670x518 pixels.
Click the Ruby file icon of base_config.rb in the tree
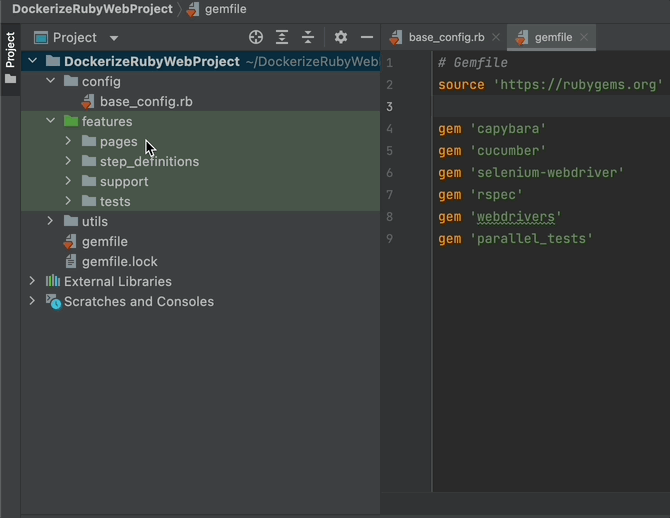click(88, 102)
